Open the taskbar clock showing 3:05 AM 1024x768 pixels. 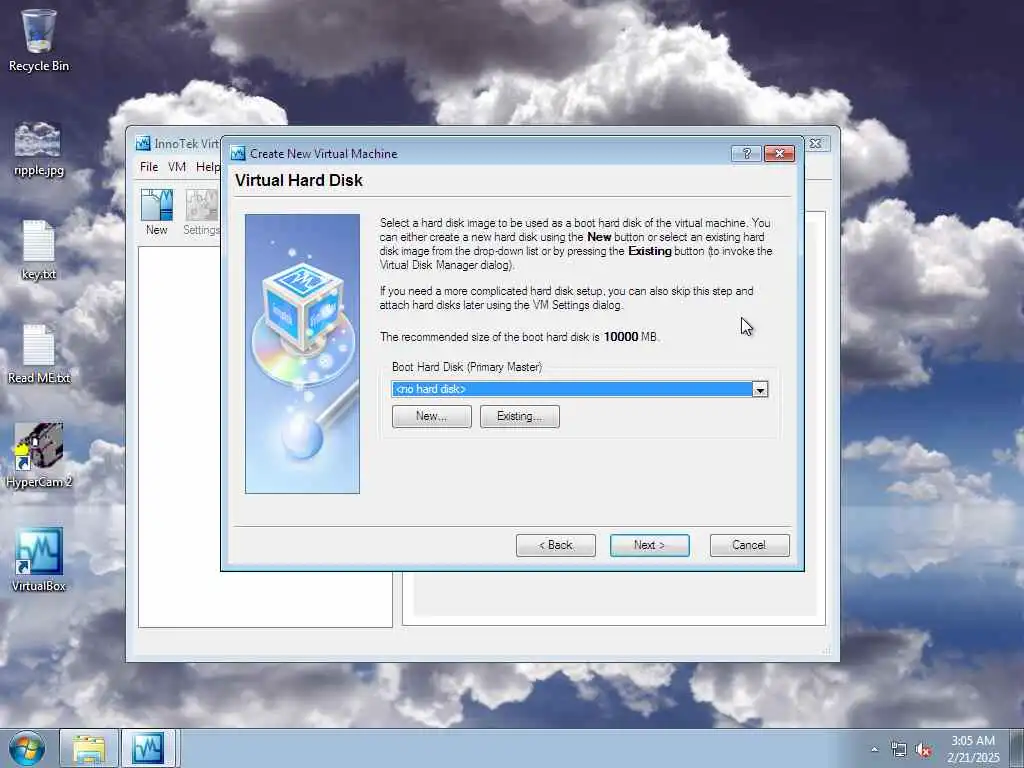[973, 749]
